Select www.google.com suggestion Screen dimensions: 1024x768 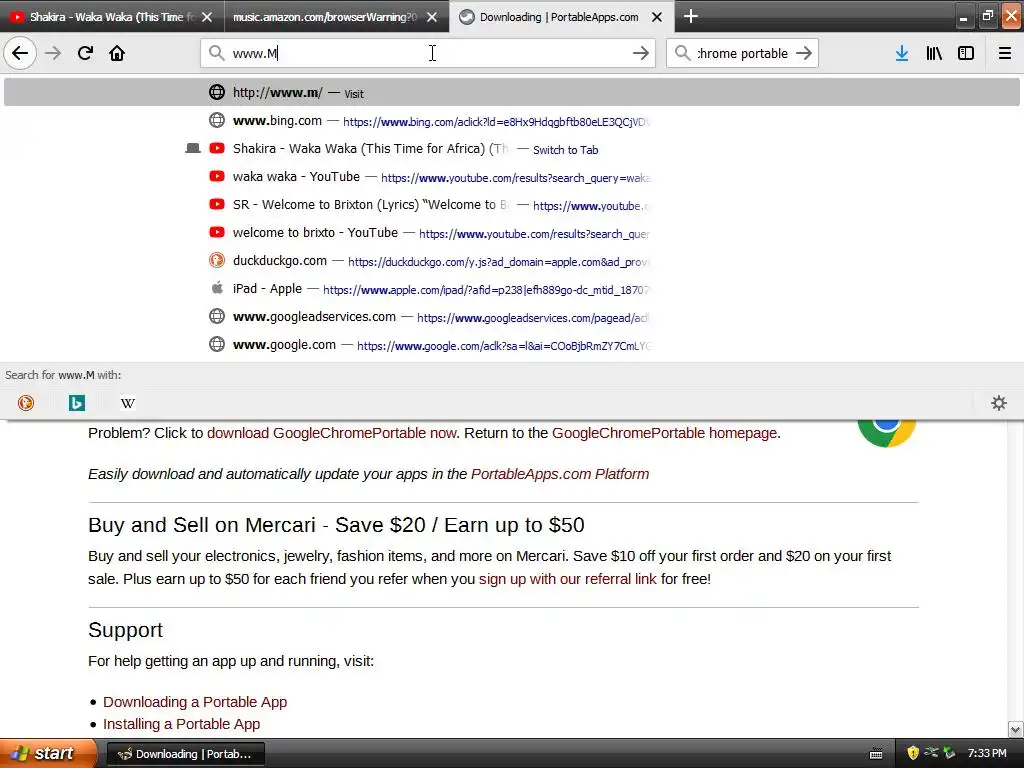tap(511, 345)
